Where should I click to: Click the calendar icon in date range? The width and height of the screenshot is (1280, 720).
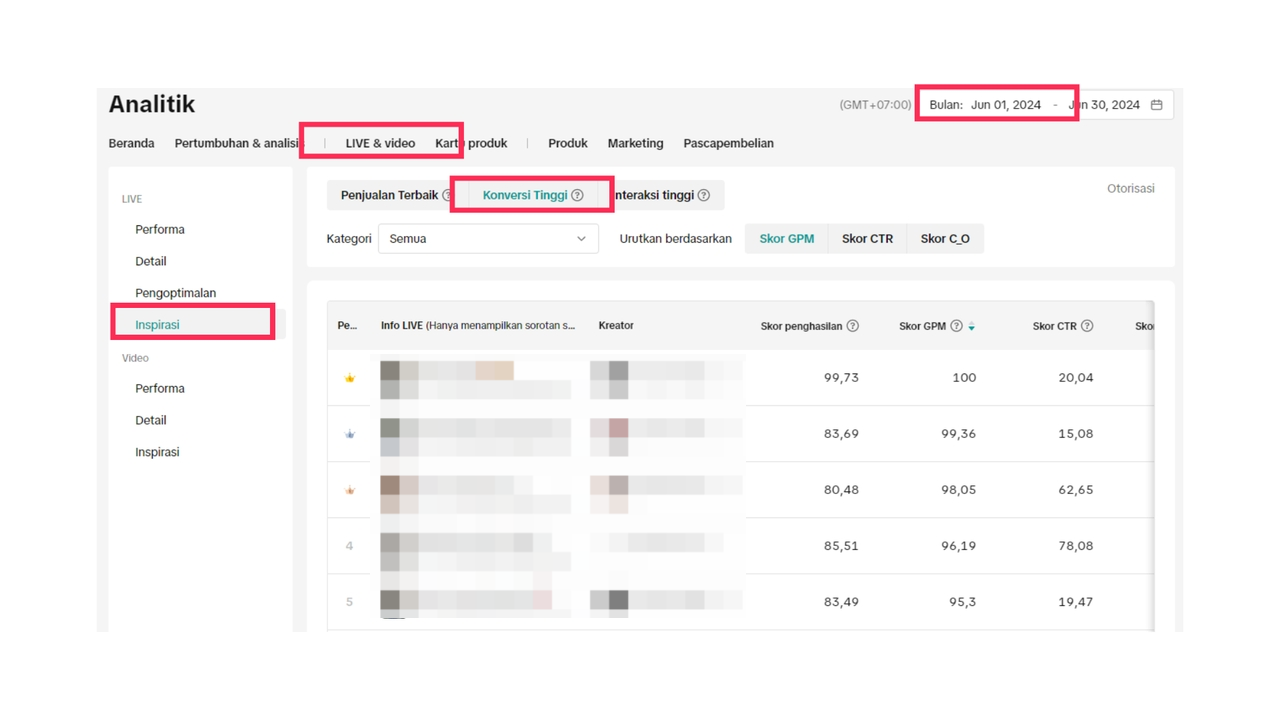pos(1156,105)
